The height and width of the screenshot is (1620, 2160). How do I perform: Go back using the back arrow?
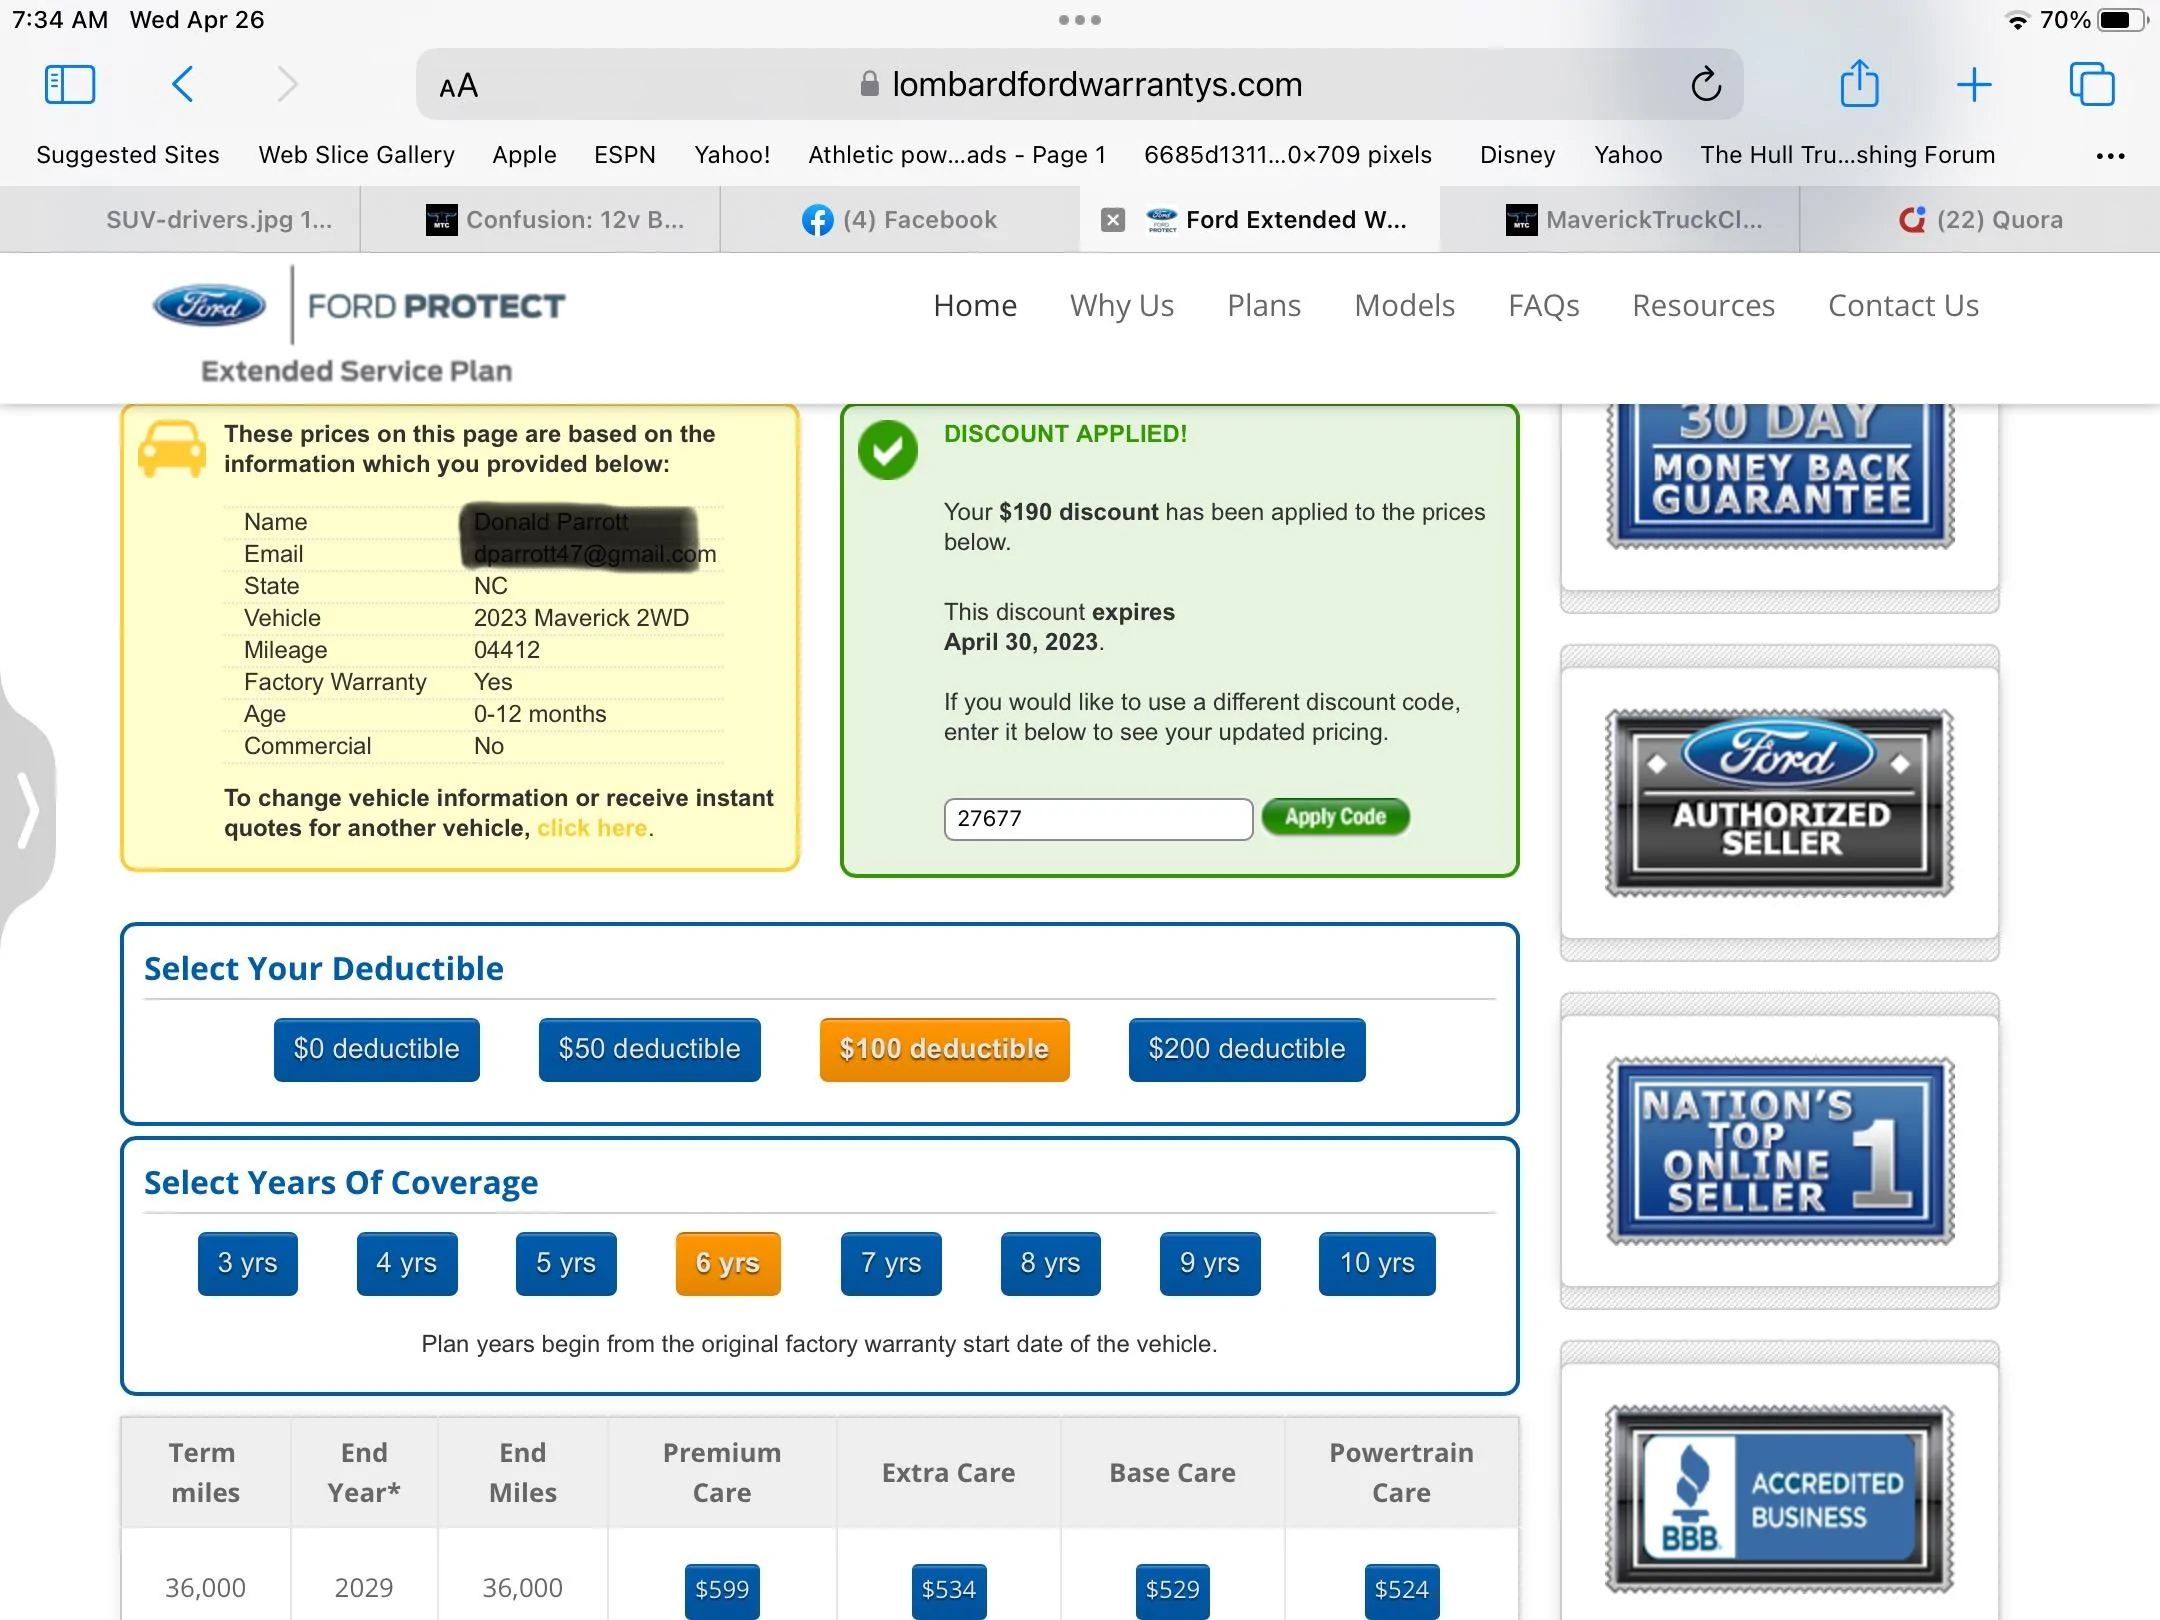[182, 85]
